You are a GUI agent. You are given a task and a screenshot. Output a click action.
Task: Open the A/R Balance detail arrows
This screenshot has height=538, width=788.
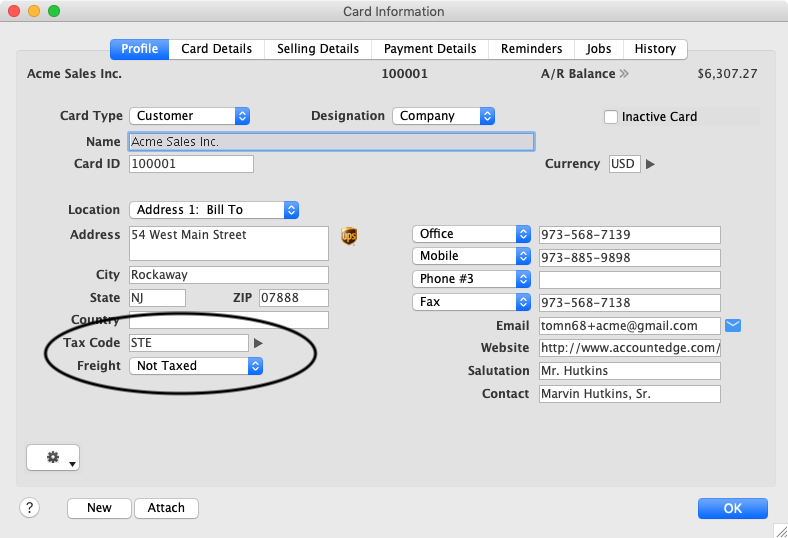[x=624, y=74]
